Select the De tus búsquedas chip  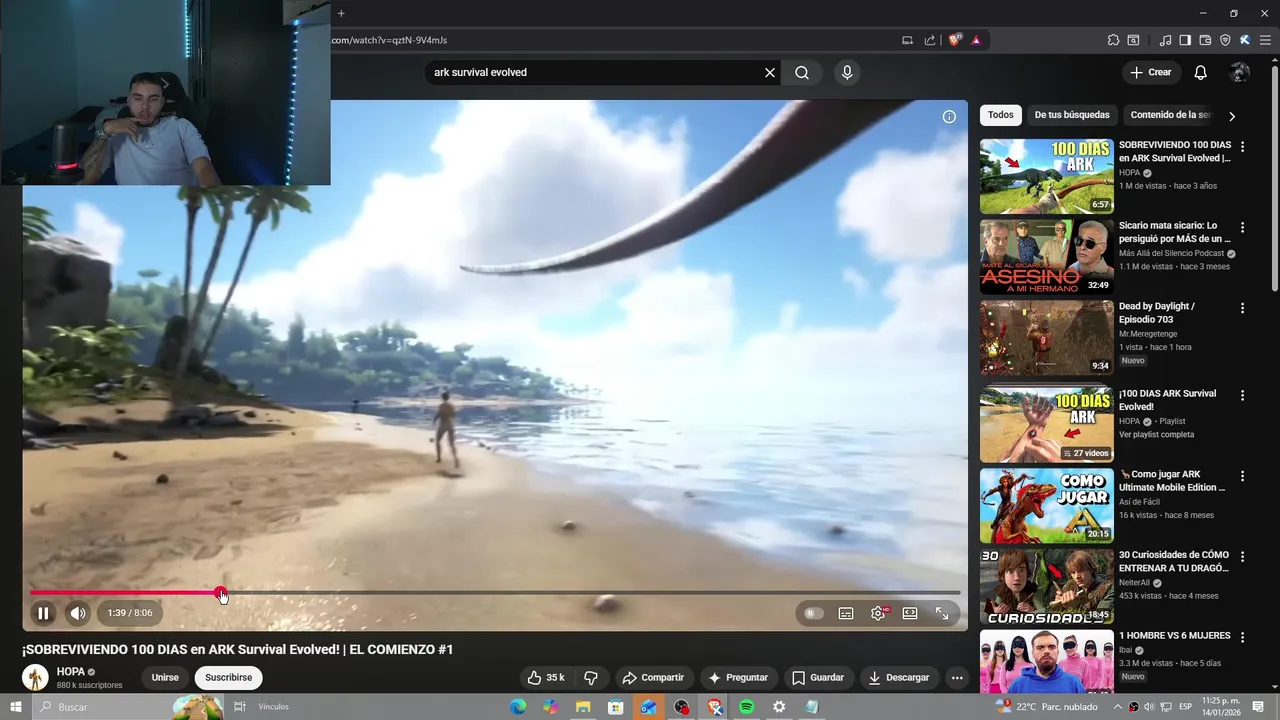point(1072,115)
